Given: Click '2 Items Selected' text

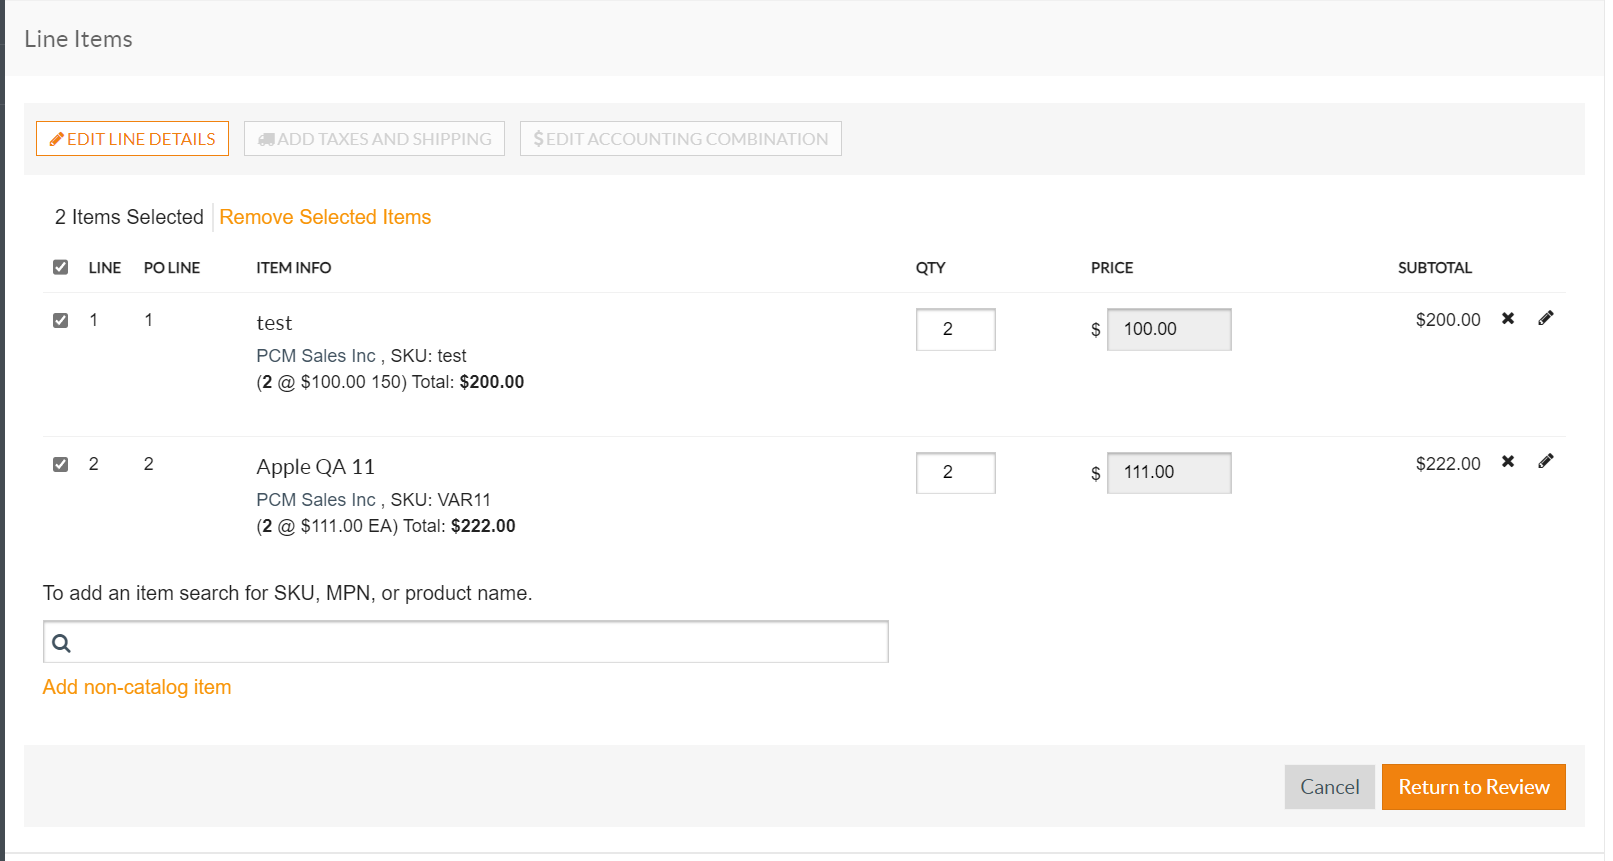Looking at the screenshot, I should click(x=129, y=217).
